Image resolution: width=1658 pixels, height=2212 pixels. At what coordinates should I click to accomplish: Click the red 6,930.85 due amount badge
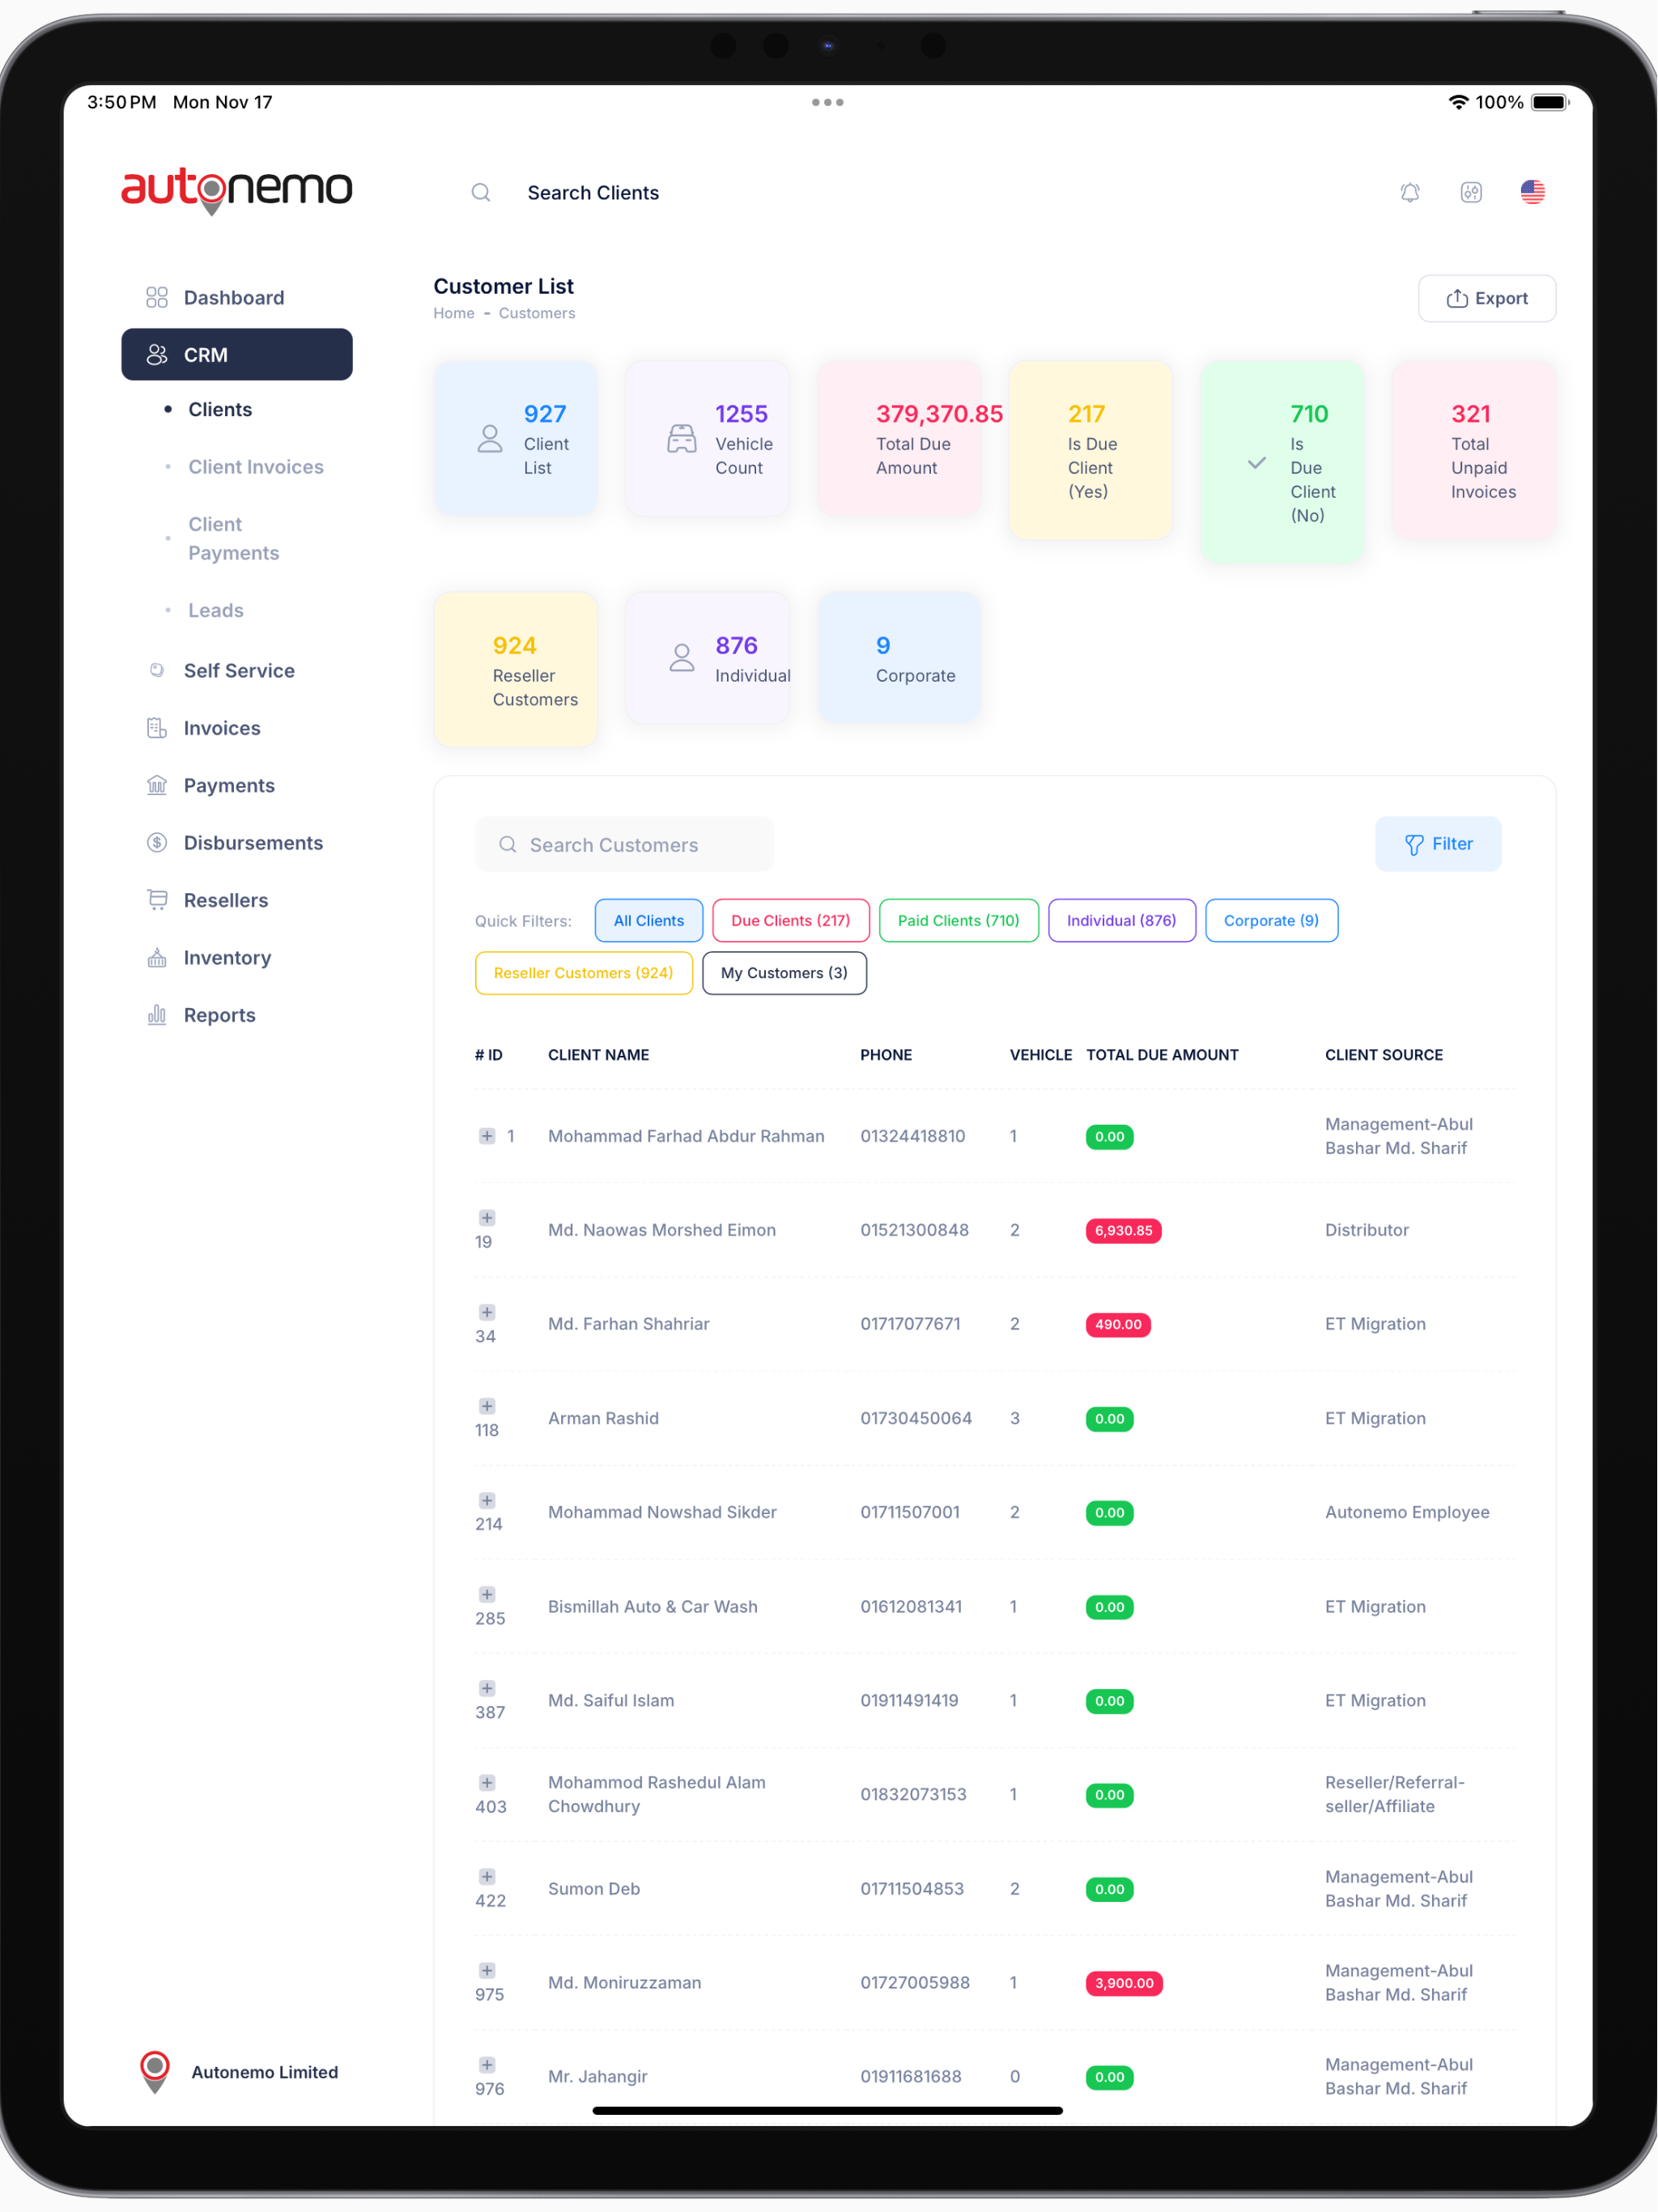tap(1123, 1231)
